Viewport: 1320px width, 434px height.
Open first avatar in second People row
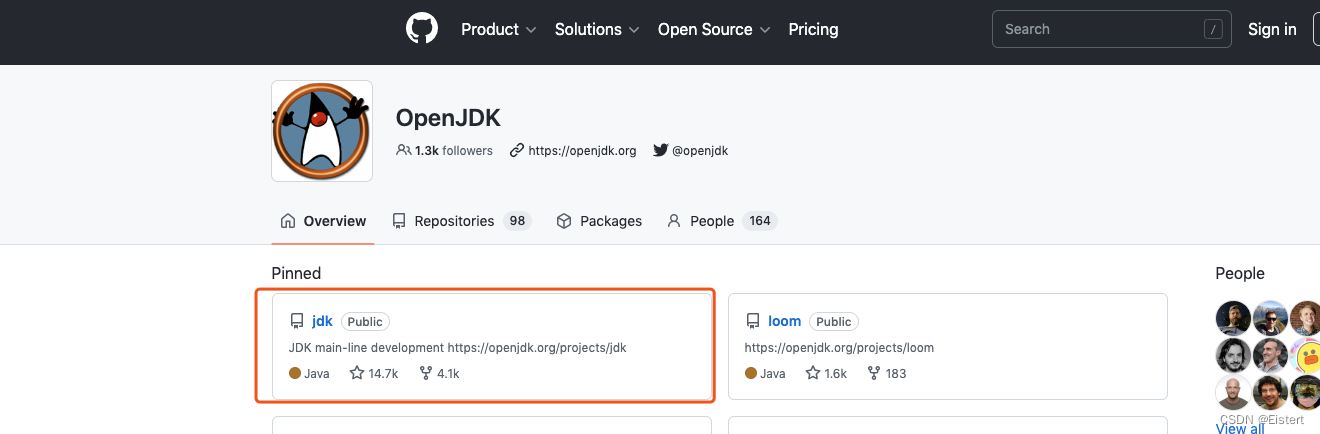click(1233, 355)
